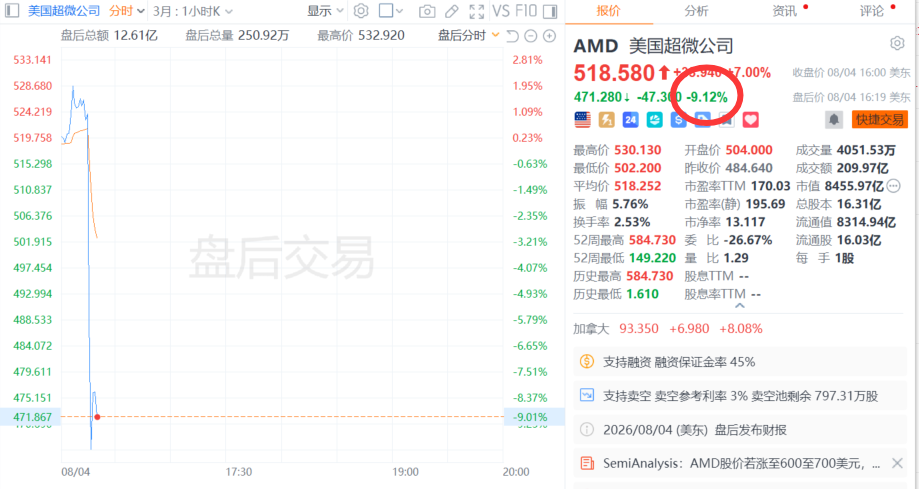
Task: Zoom in chart with the plus circle icon
Action: click(x=549, y=36)
